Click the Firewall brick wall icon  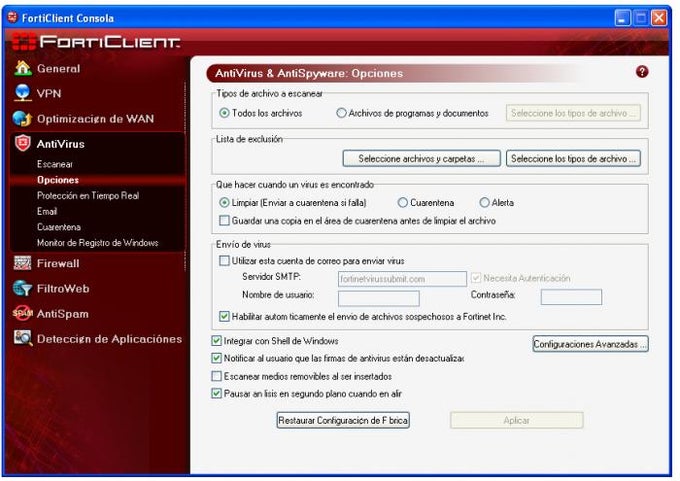coord(23,263)
